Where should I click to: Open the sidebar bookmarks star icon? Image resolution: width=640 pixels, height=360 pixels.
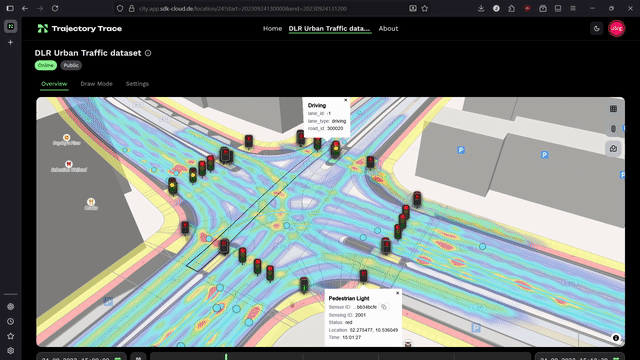[11, 336]
